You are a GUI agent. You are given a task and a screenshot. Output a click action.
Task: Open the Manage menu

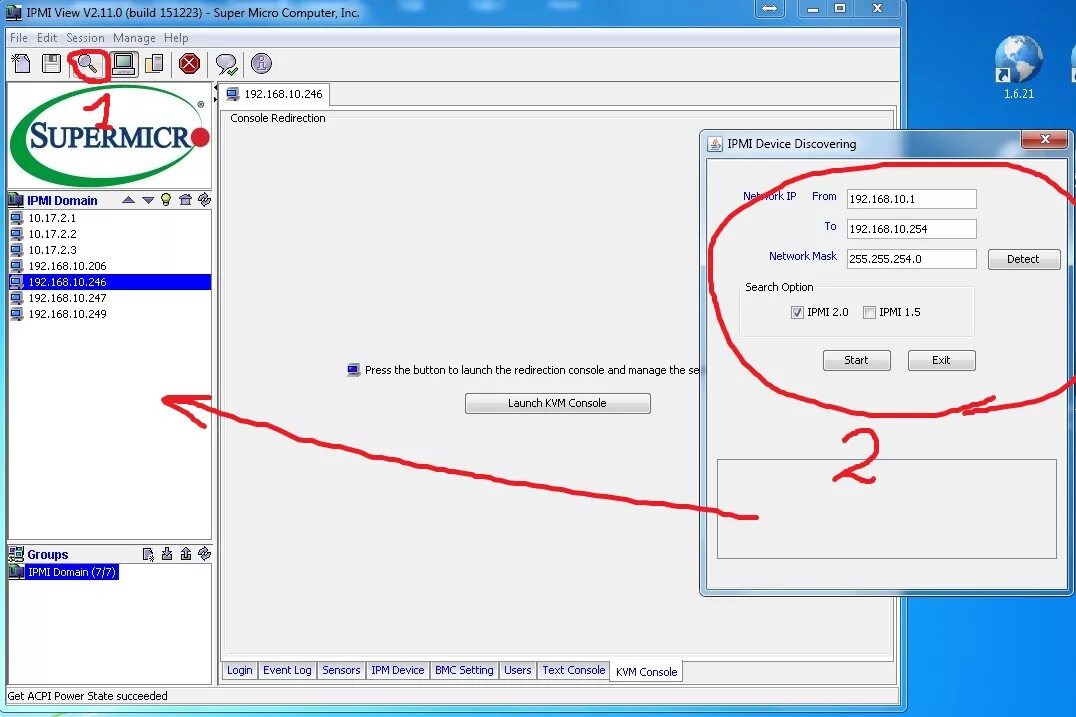134,38
